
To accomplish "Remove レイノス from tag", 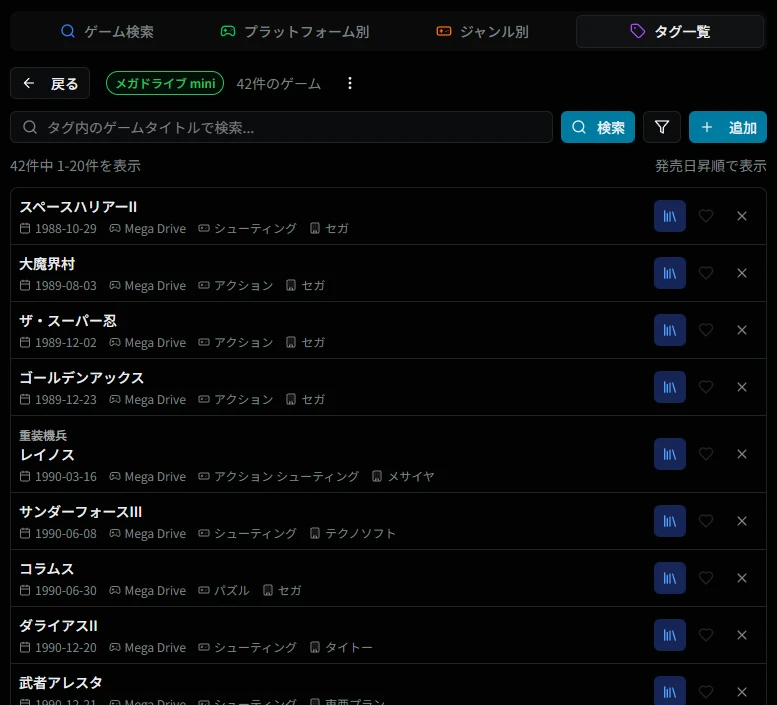I will (x=742, y=454).
